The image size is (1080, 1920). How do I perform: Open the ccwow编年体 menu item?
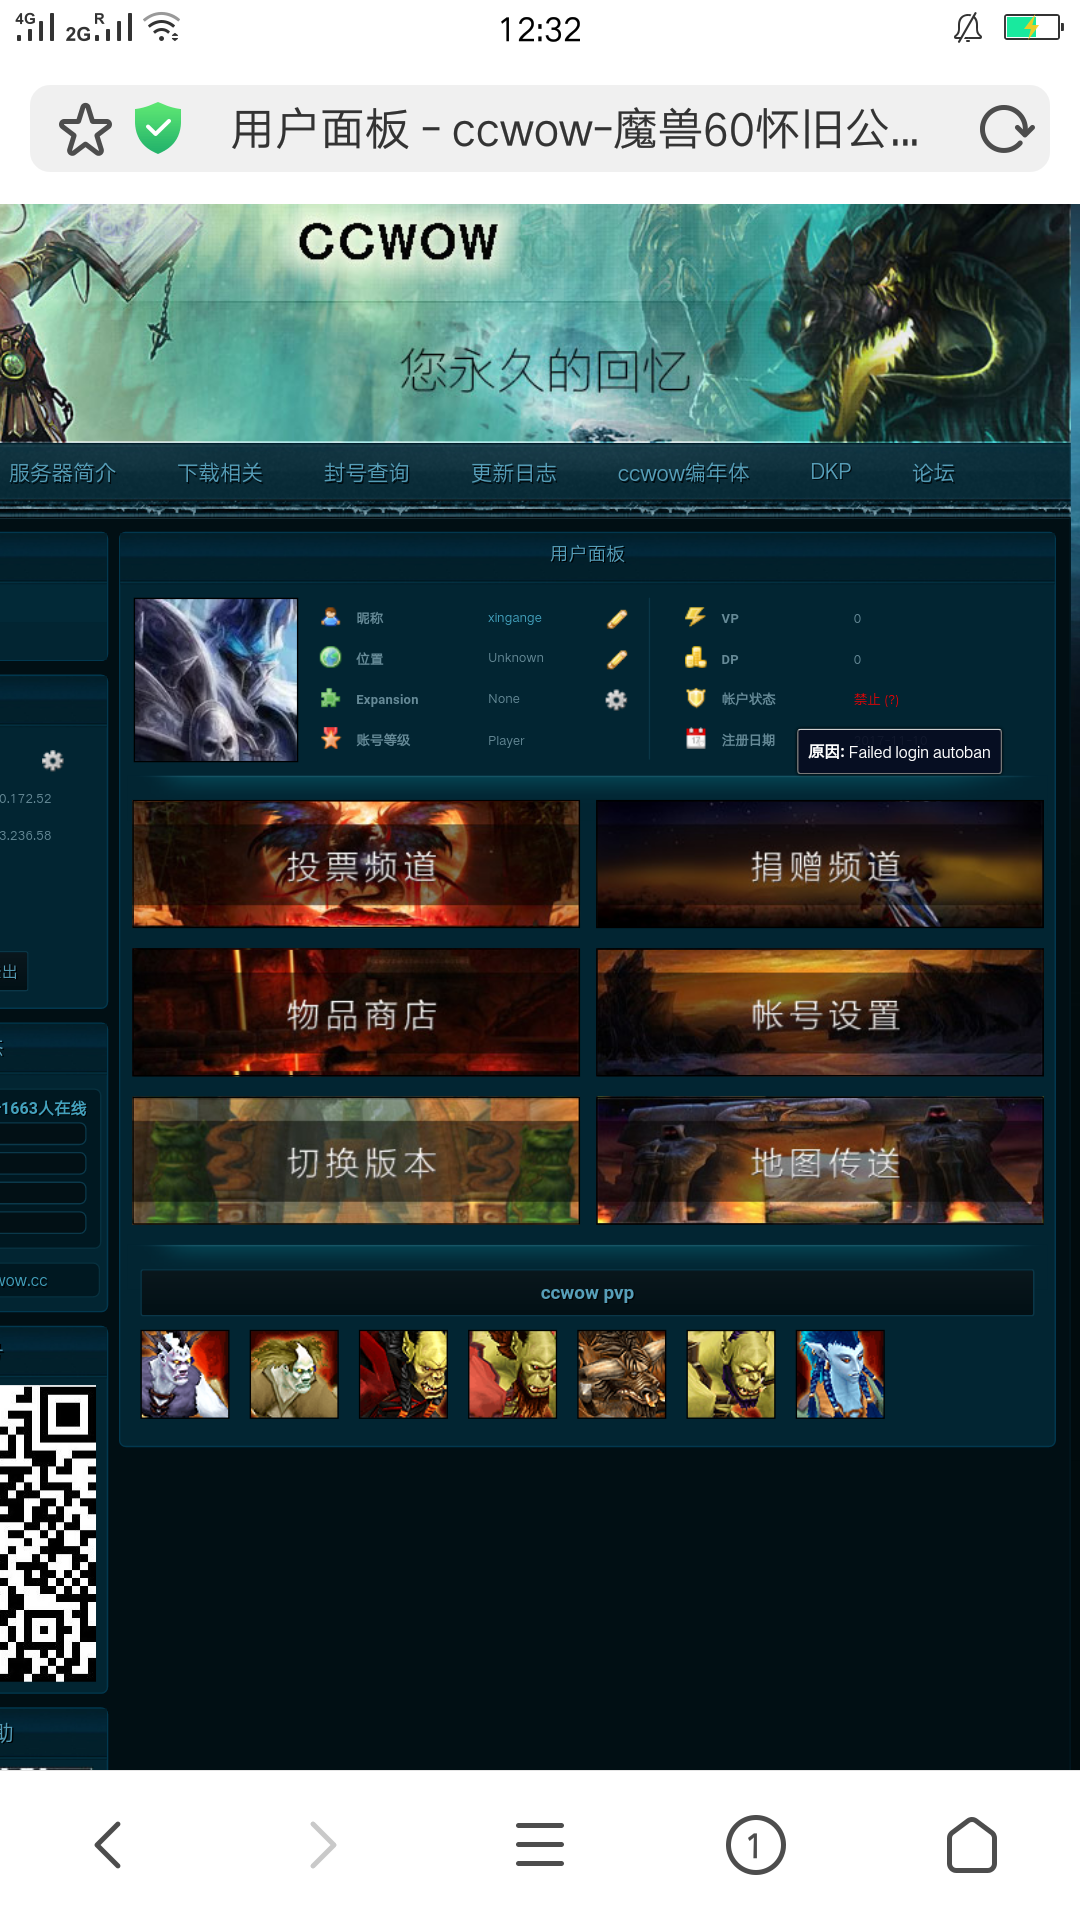(683, 473)
